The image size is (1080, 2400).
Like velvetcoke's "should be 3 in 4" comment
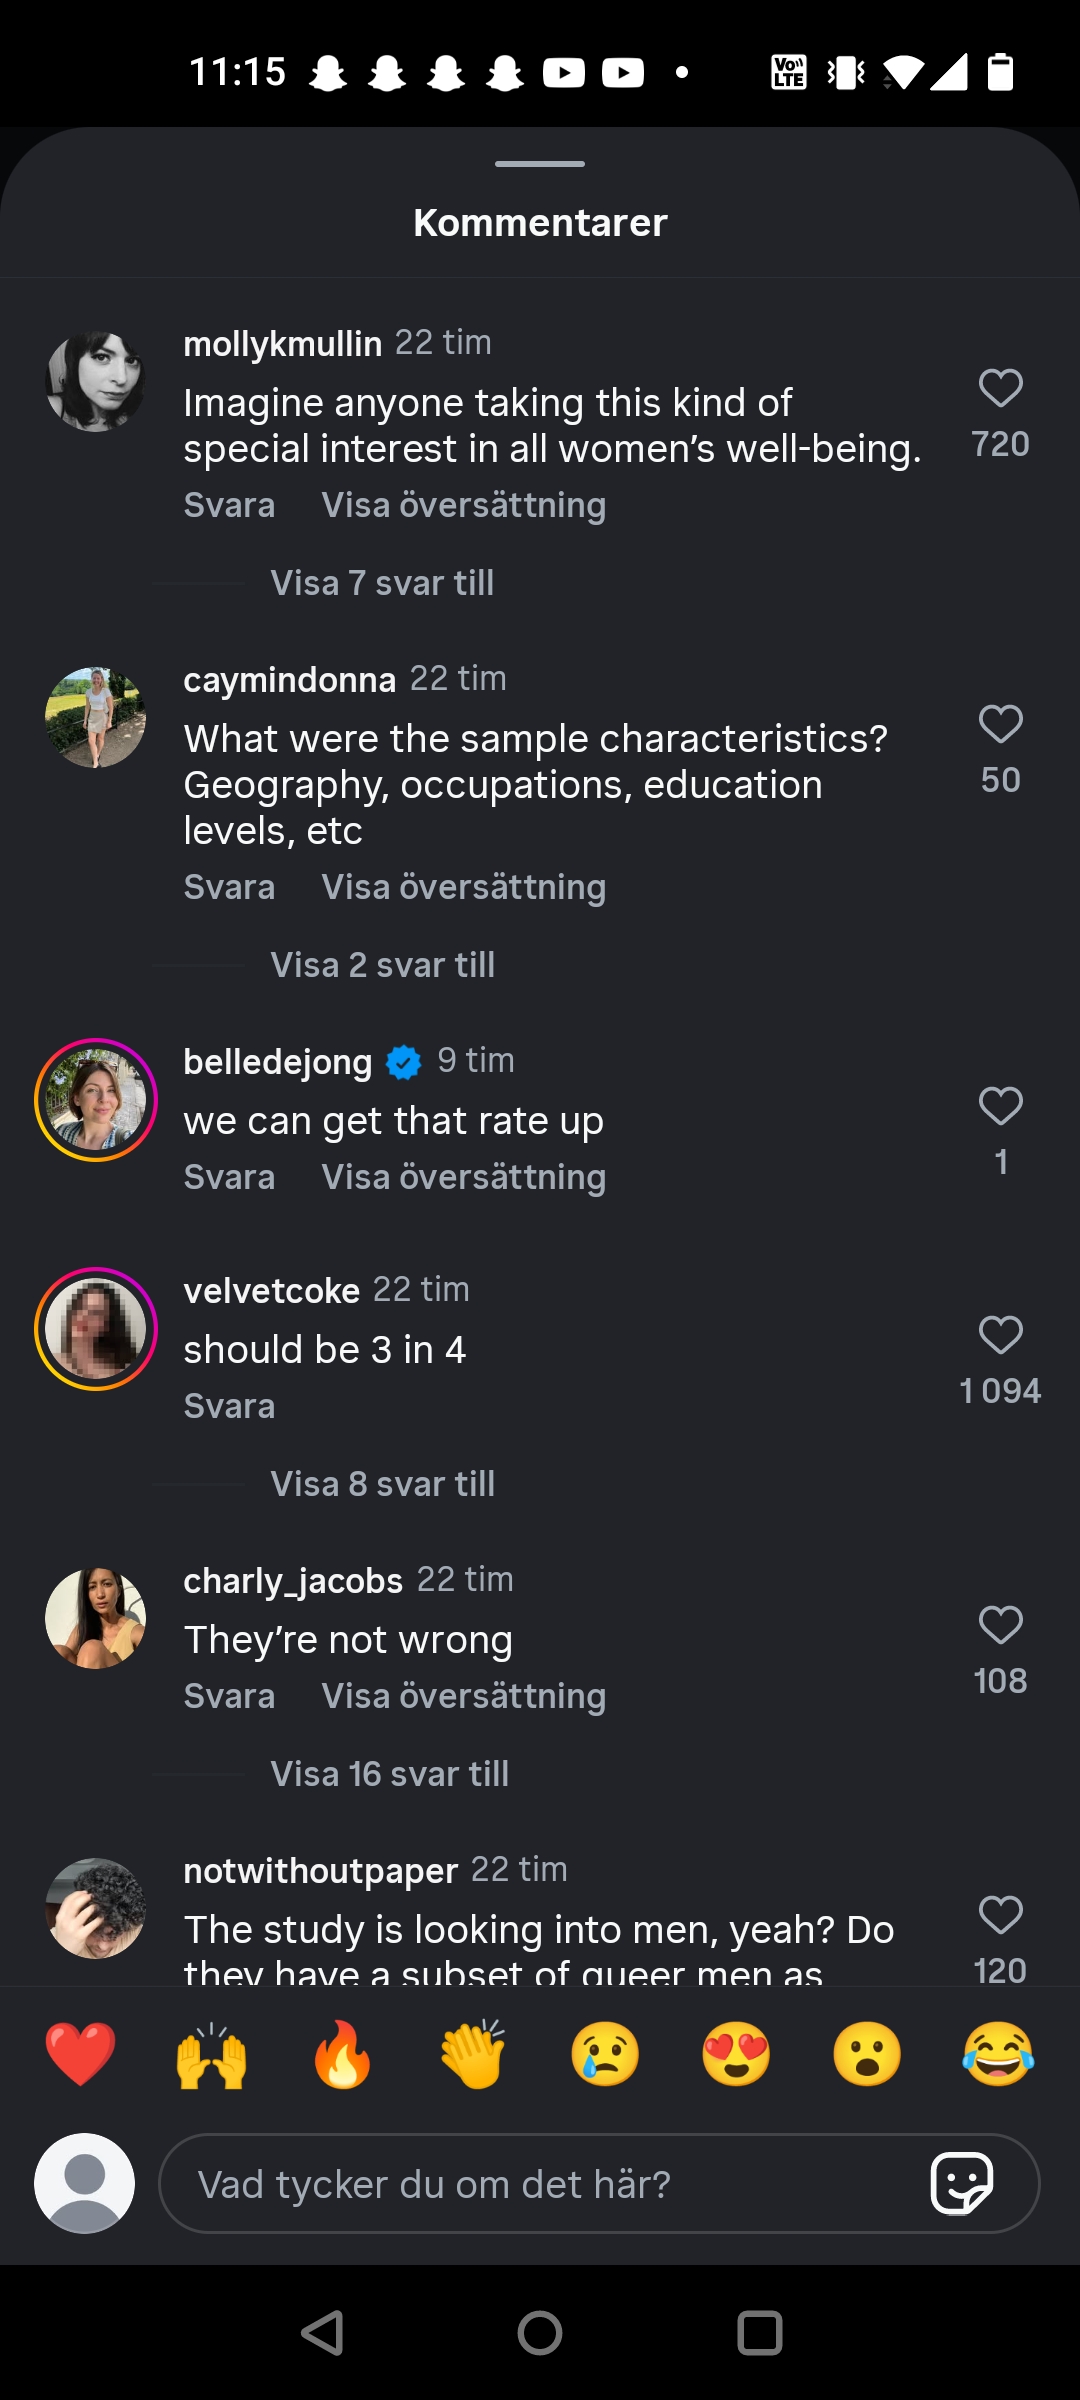pos(1000,1336)
